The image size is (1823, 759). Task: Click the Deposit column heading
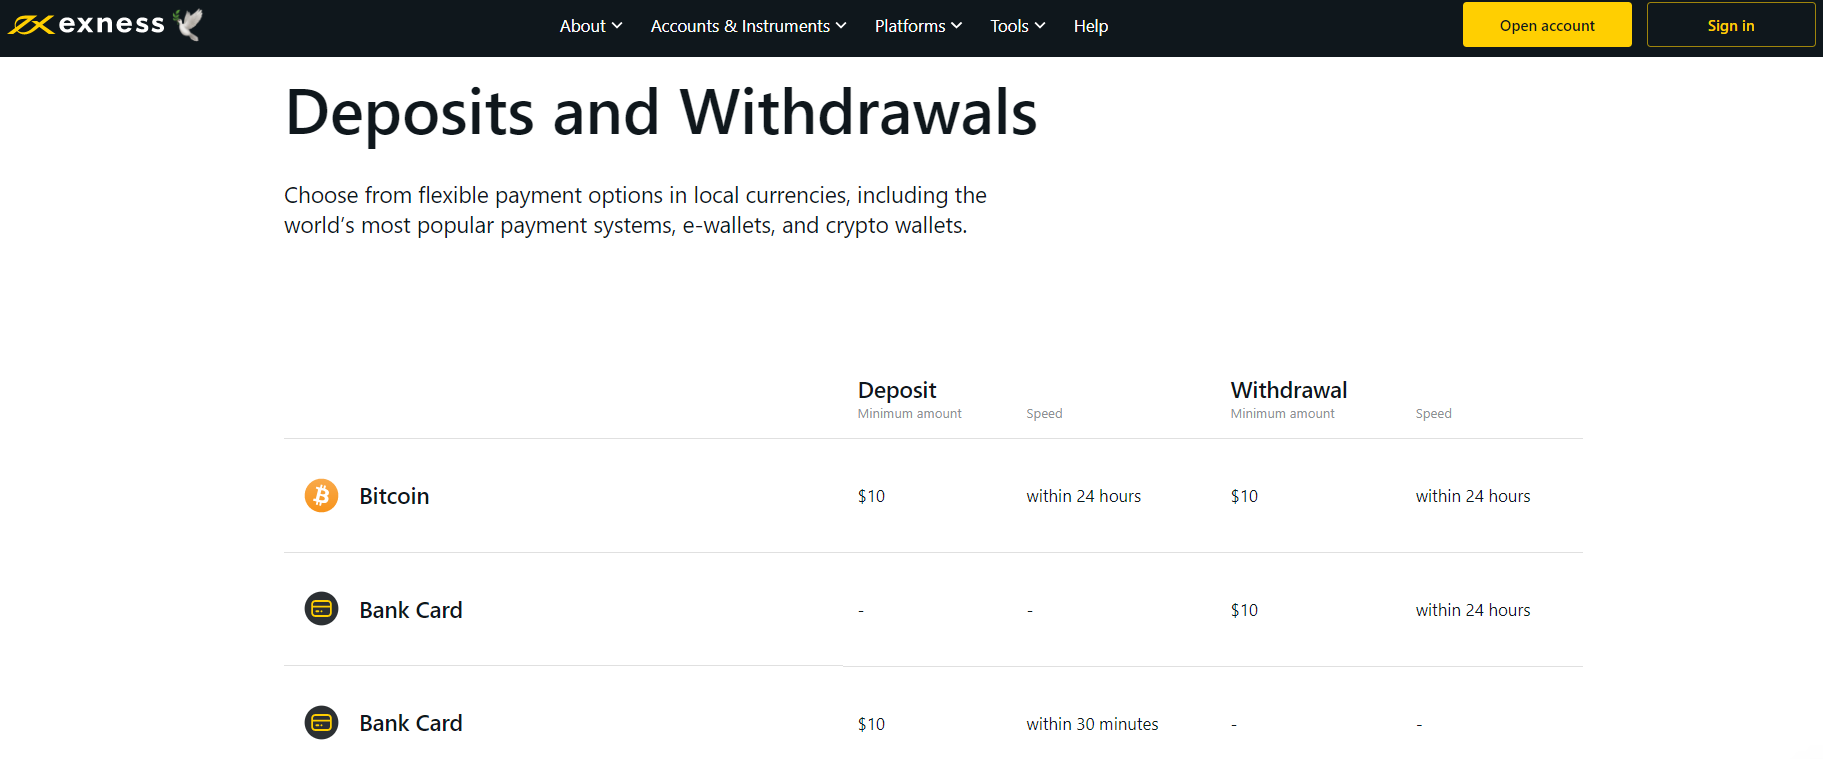(x=897, y=390)
